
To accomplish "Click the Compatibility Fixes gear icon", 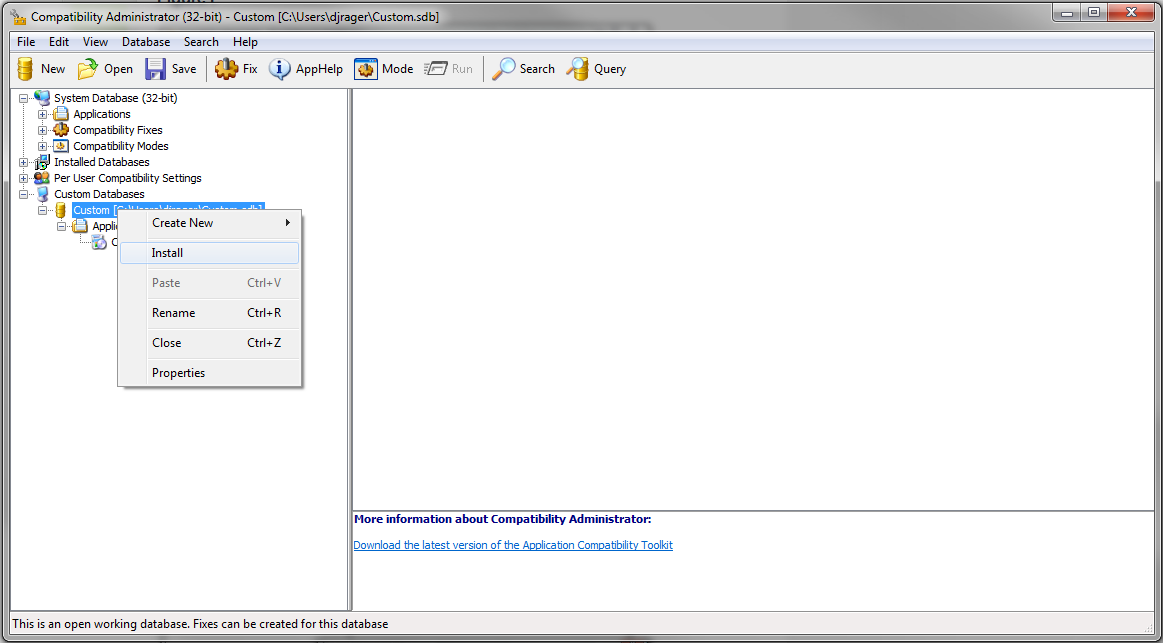I will point(61,130).
